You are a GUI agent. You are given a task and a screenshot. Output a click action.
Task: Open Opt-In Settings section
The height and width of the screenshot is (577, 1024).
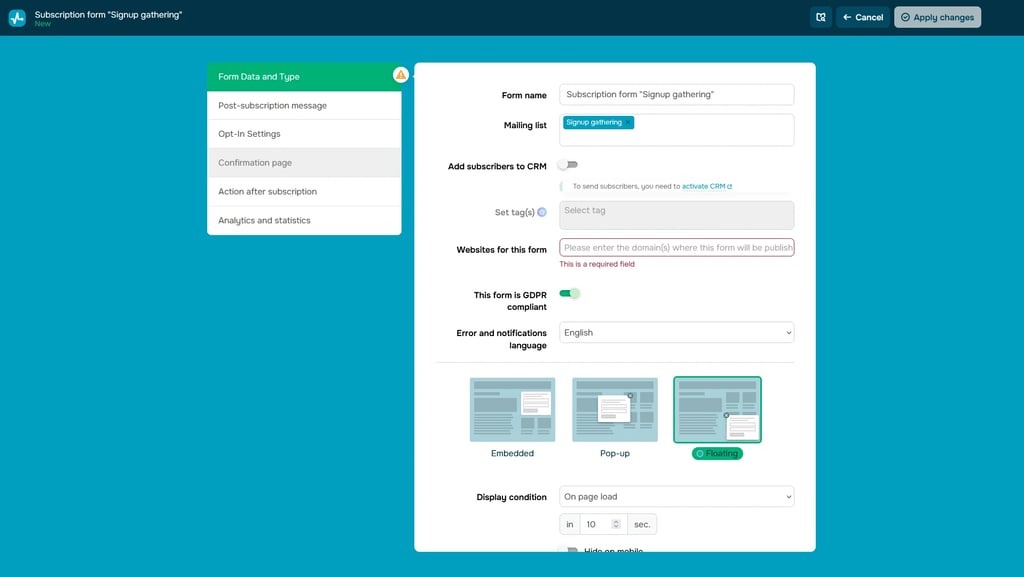coord(304,134)
